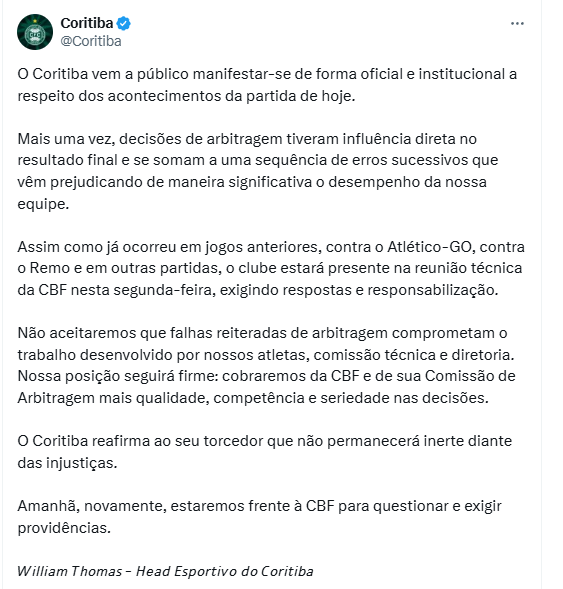The image size is (563, 589).
Task: Click the paragraph "O Coritiba reafirma ao seu torcedor"
Action: click(x=264, y=452)
